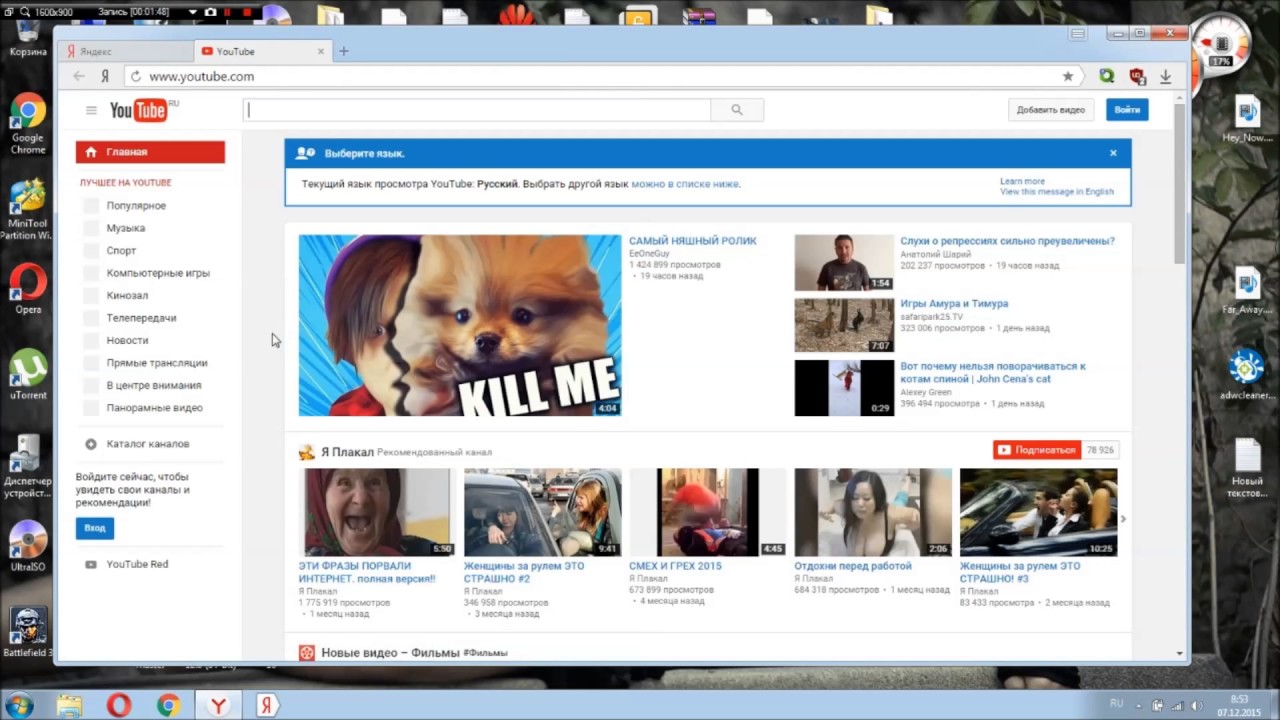Open the Телепередачи category
Viewport: 1280px width, 720px height.
click(x=141, y=318)
